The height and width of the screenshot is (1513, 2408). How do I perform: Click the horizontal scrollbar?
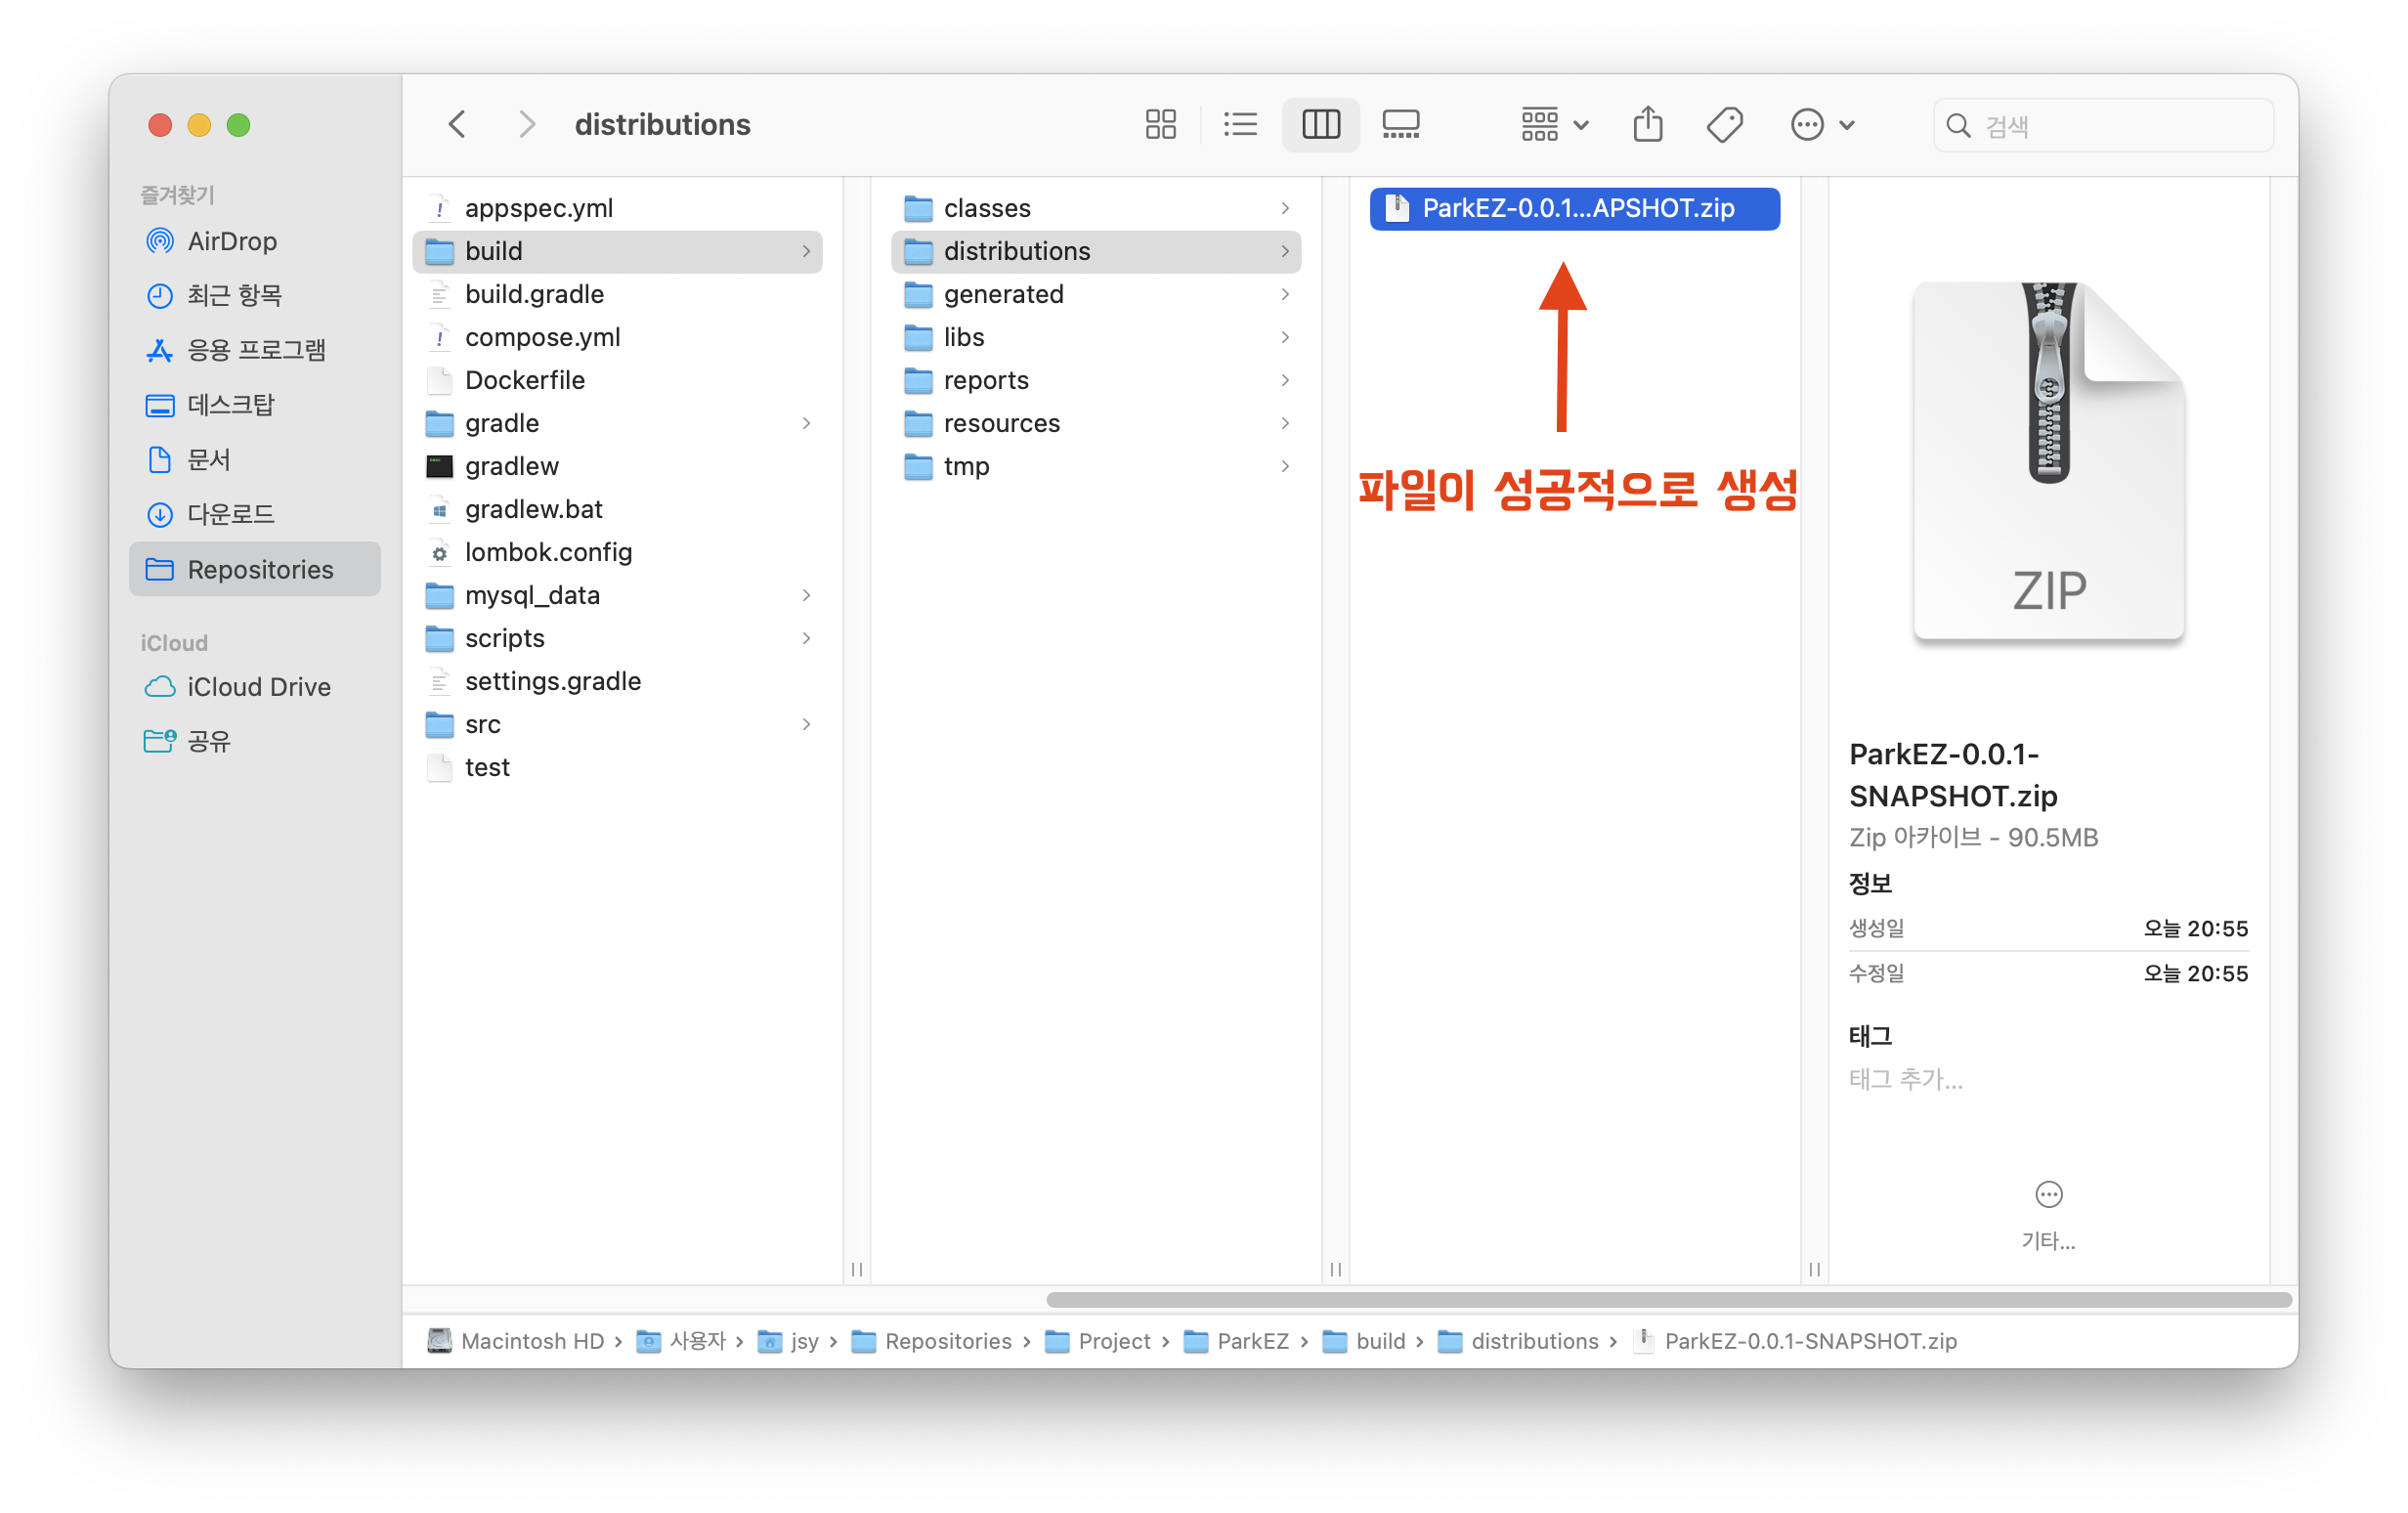[x=1668, y=1299]
